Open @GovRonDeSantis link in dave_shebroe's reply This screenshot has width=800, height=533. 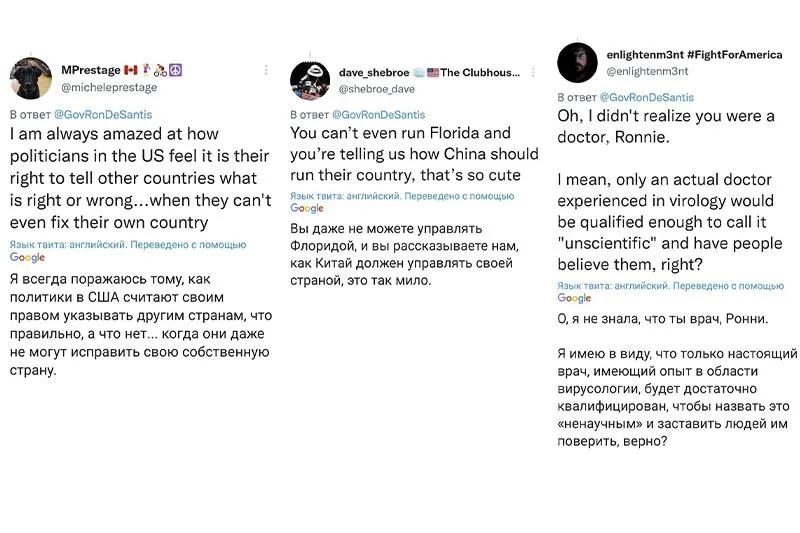[x=379, y=115]
